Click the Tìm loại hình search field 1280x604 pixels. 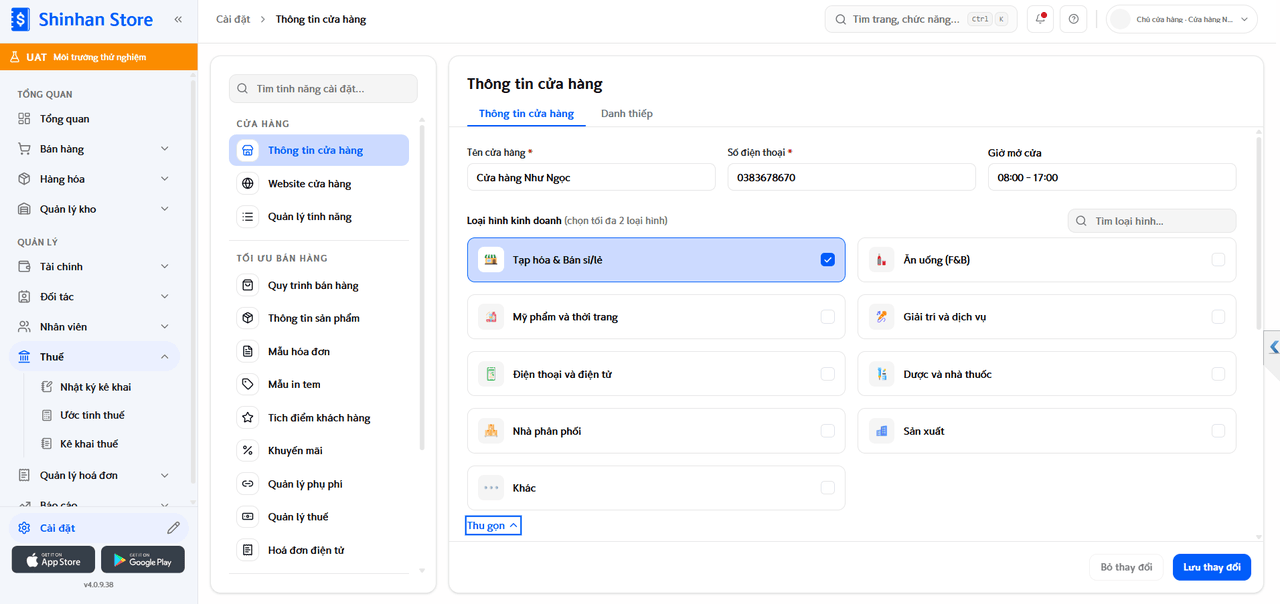[x=1152, y=221]
